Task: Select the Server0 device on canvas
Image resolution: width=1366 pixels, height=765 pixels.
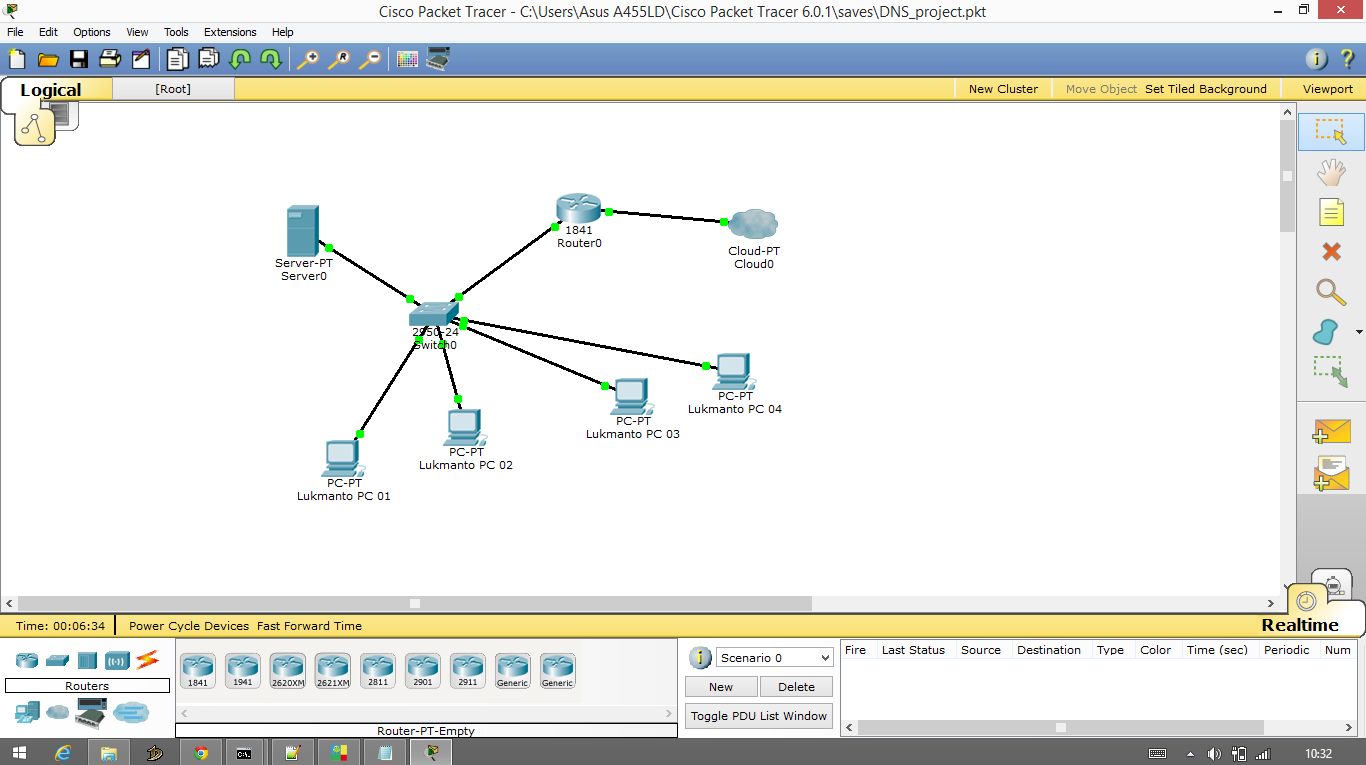Action: click(x=303, y=231)
